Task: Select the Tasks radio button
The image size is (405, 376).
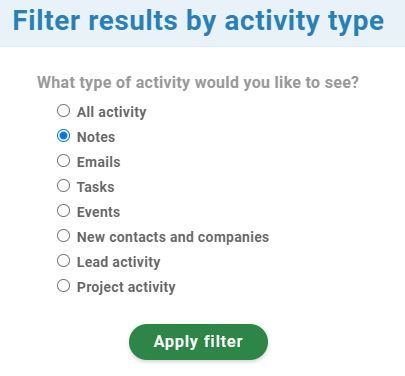Action: click(63, 186)
